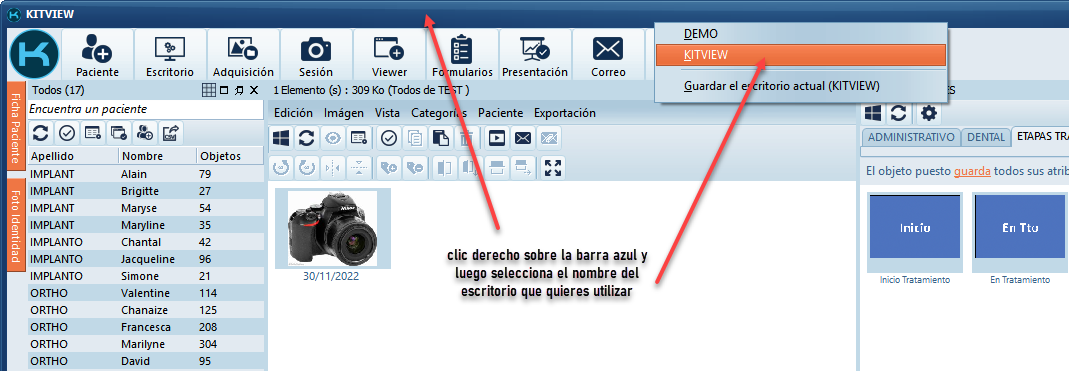Select KITVIEW desktop from context menu
The height and width of the screenshot is (371, 1069).
pyautogui.click(x=800, y=55)
